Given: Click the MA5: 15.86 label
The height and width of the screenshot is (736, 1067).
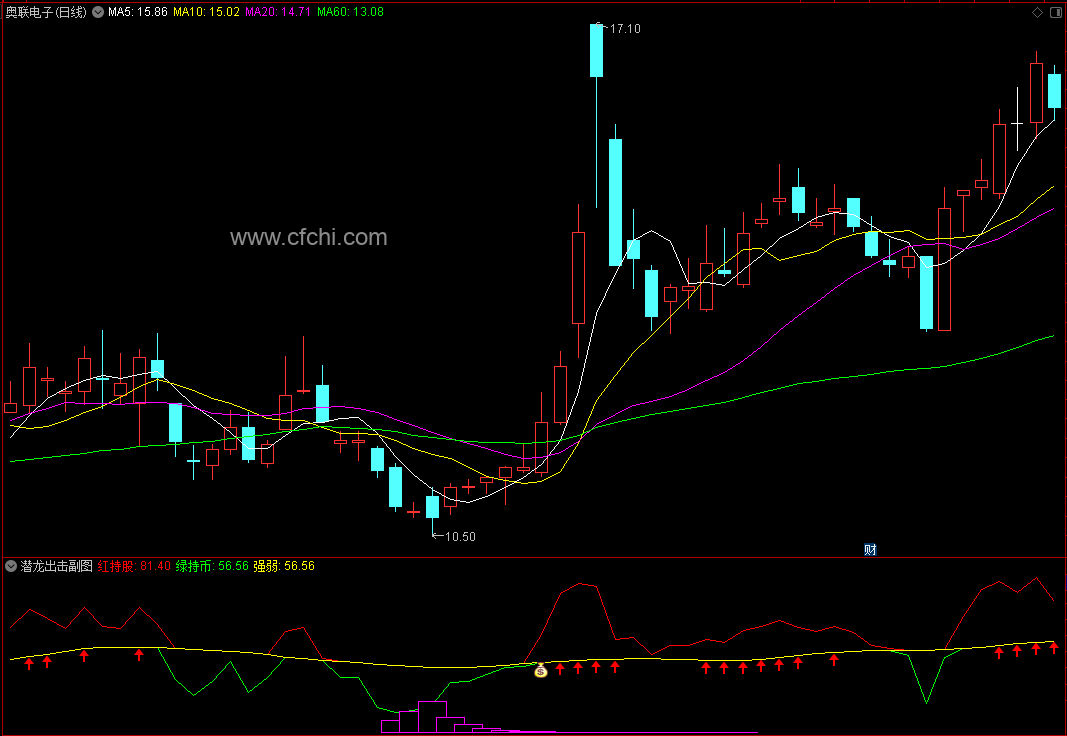Looking at the screenshot, I should tap(137, 12).
